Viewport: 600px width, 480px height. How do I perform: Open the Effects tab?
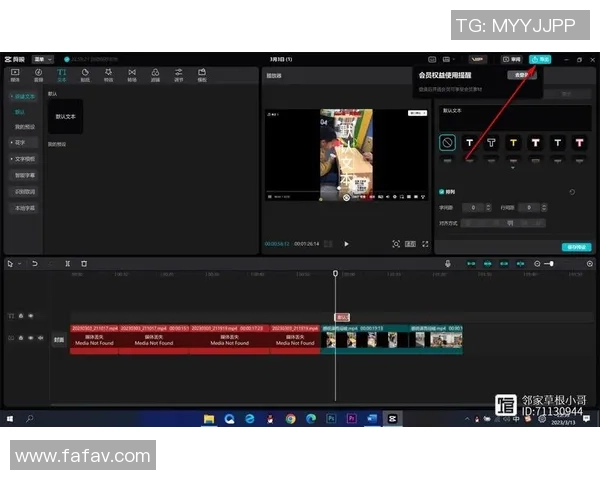click(108, 75)
